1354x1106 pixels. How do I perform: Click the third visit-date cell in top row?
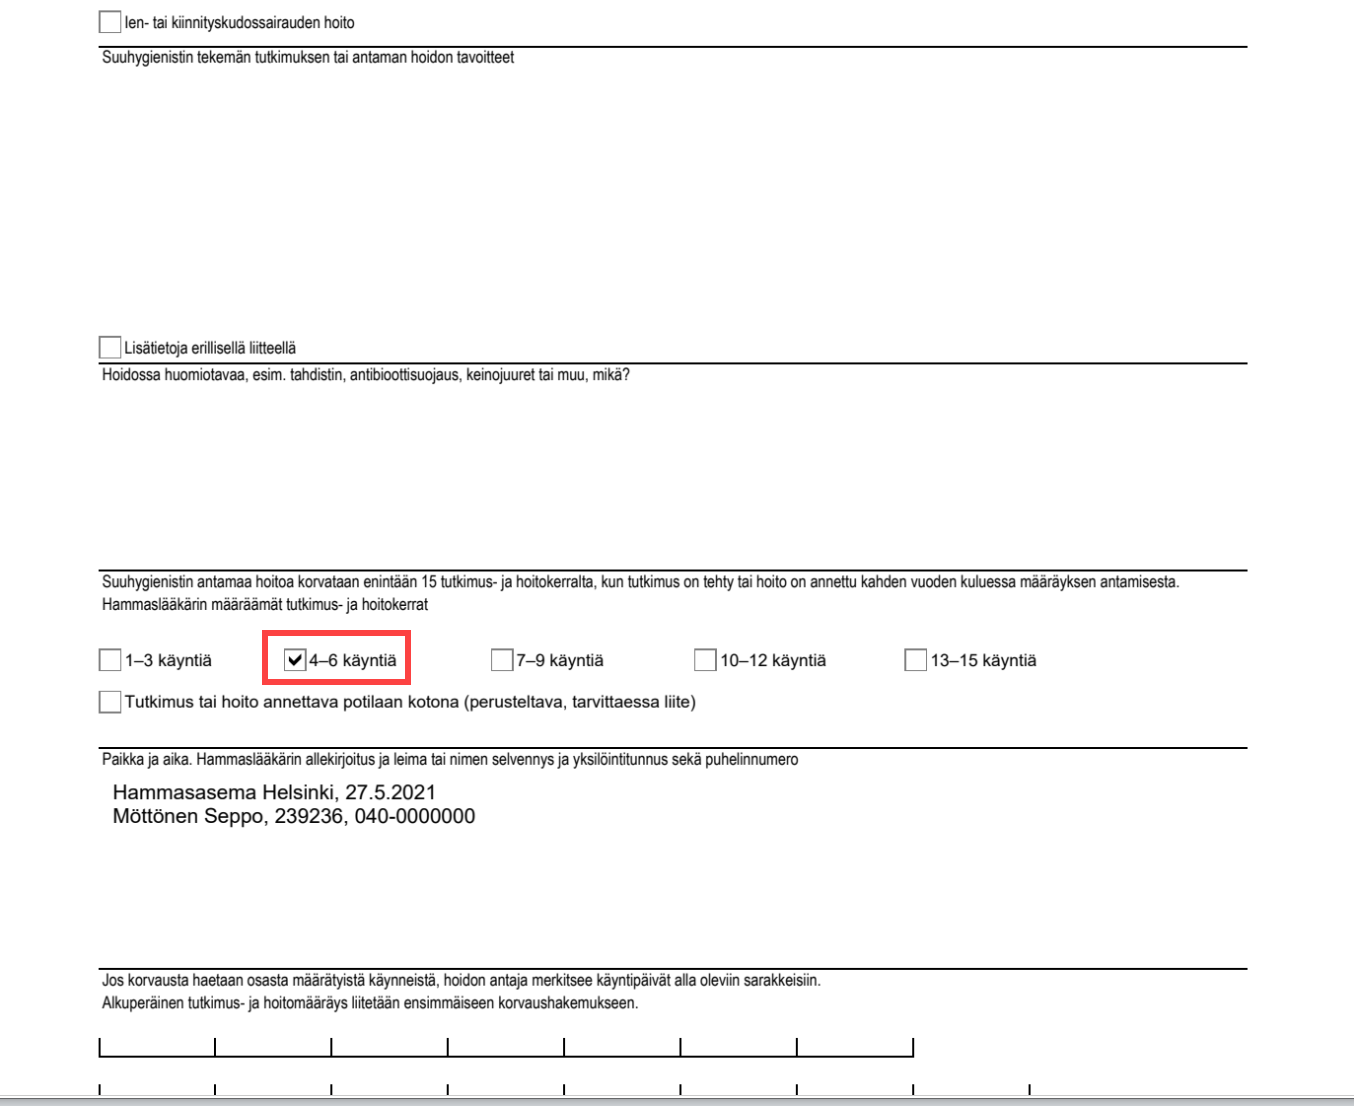point(389,1042)
